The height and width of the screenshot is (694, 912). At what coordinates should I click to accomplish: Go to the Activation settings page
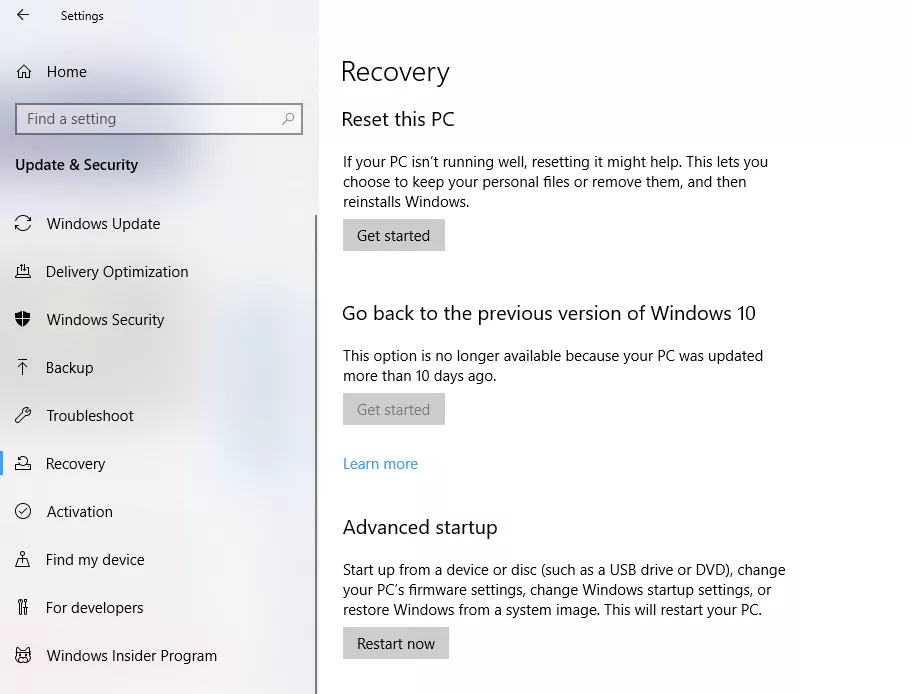coord(79,512)
